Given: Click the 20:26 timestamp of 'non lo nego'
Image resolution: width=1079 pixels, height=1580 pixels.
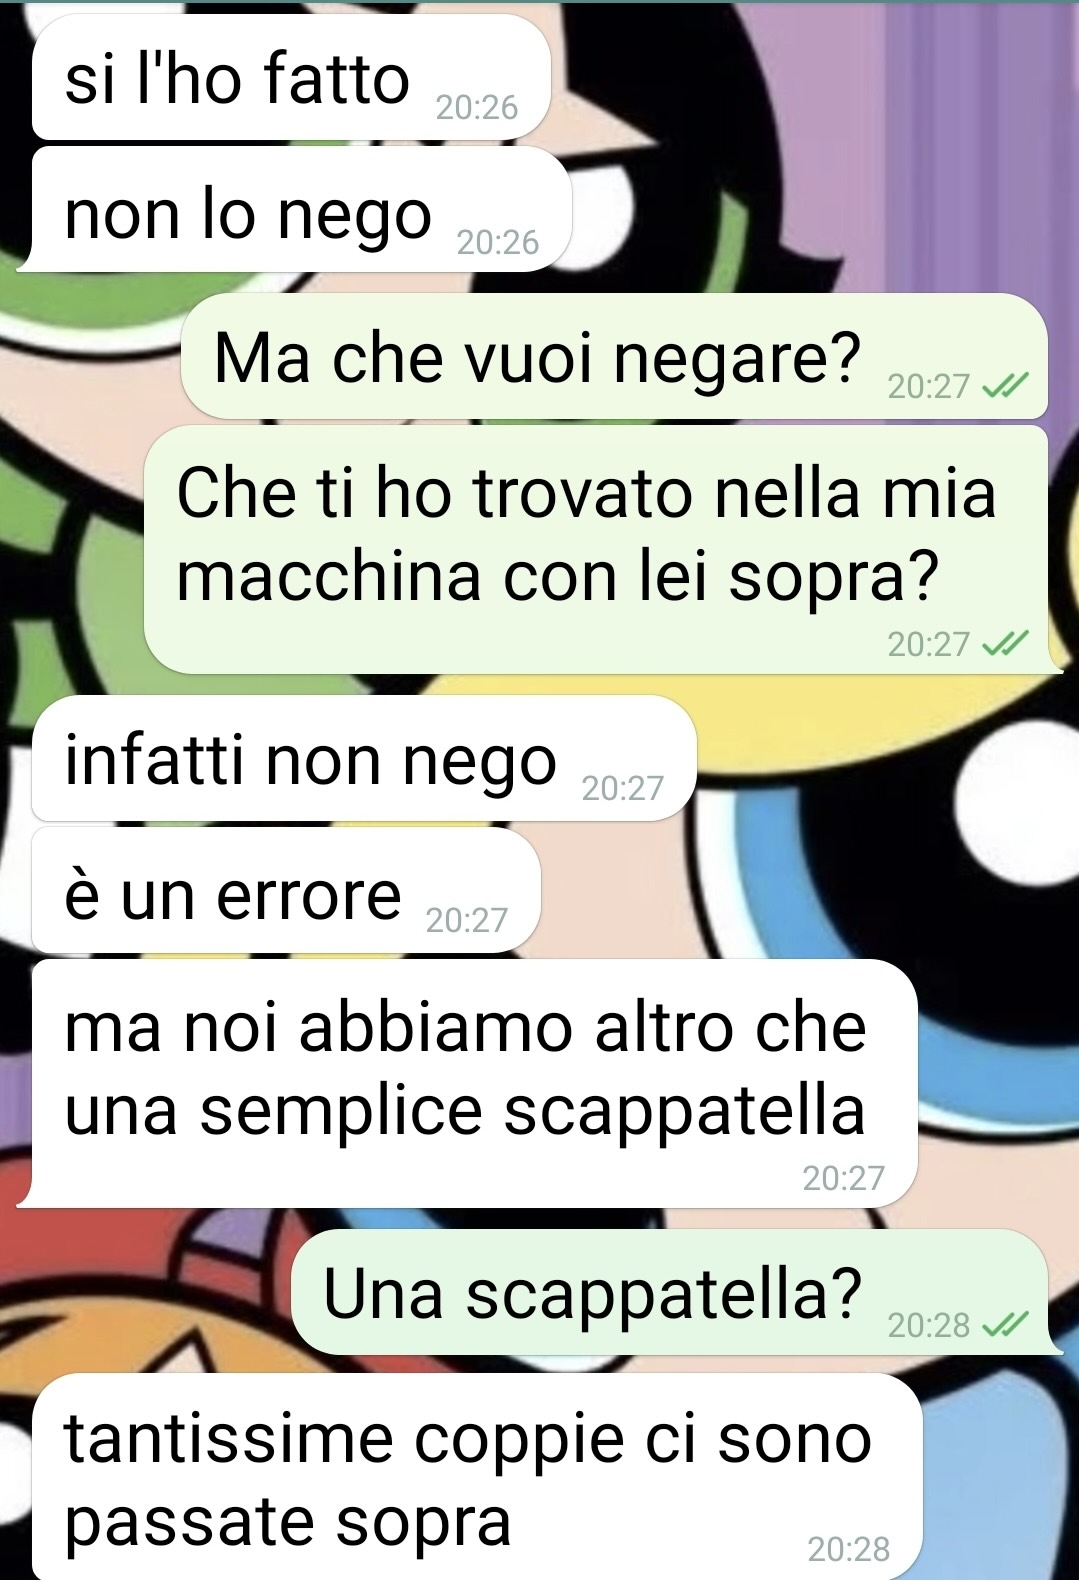Looking at the screenshot, I should 497,242.
